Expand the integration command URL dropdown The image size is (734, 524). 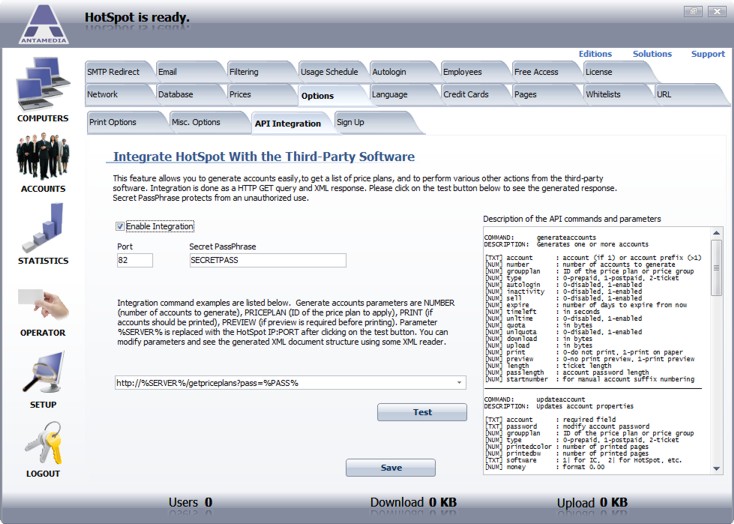tap(459, 383)
